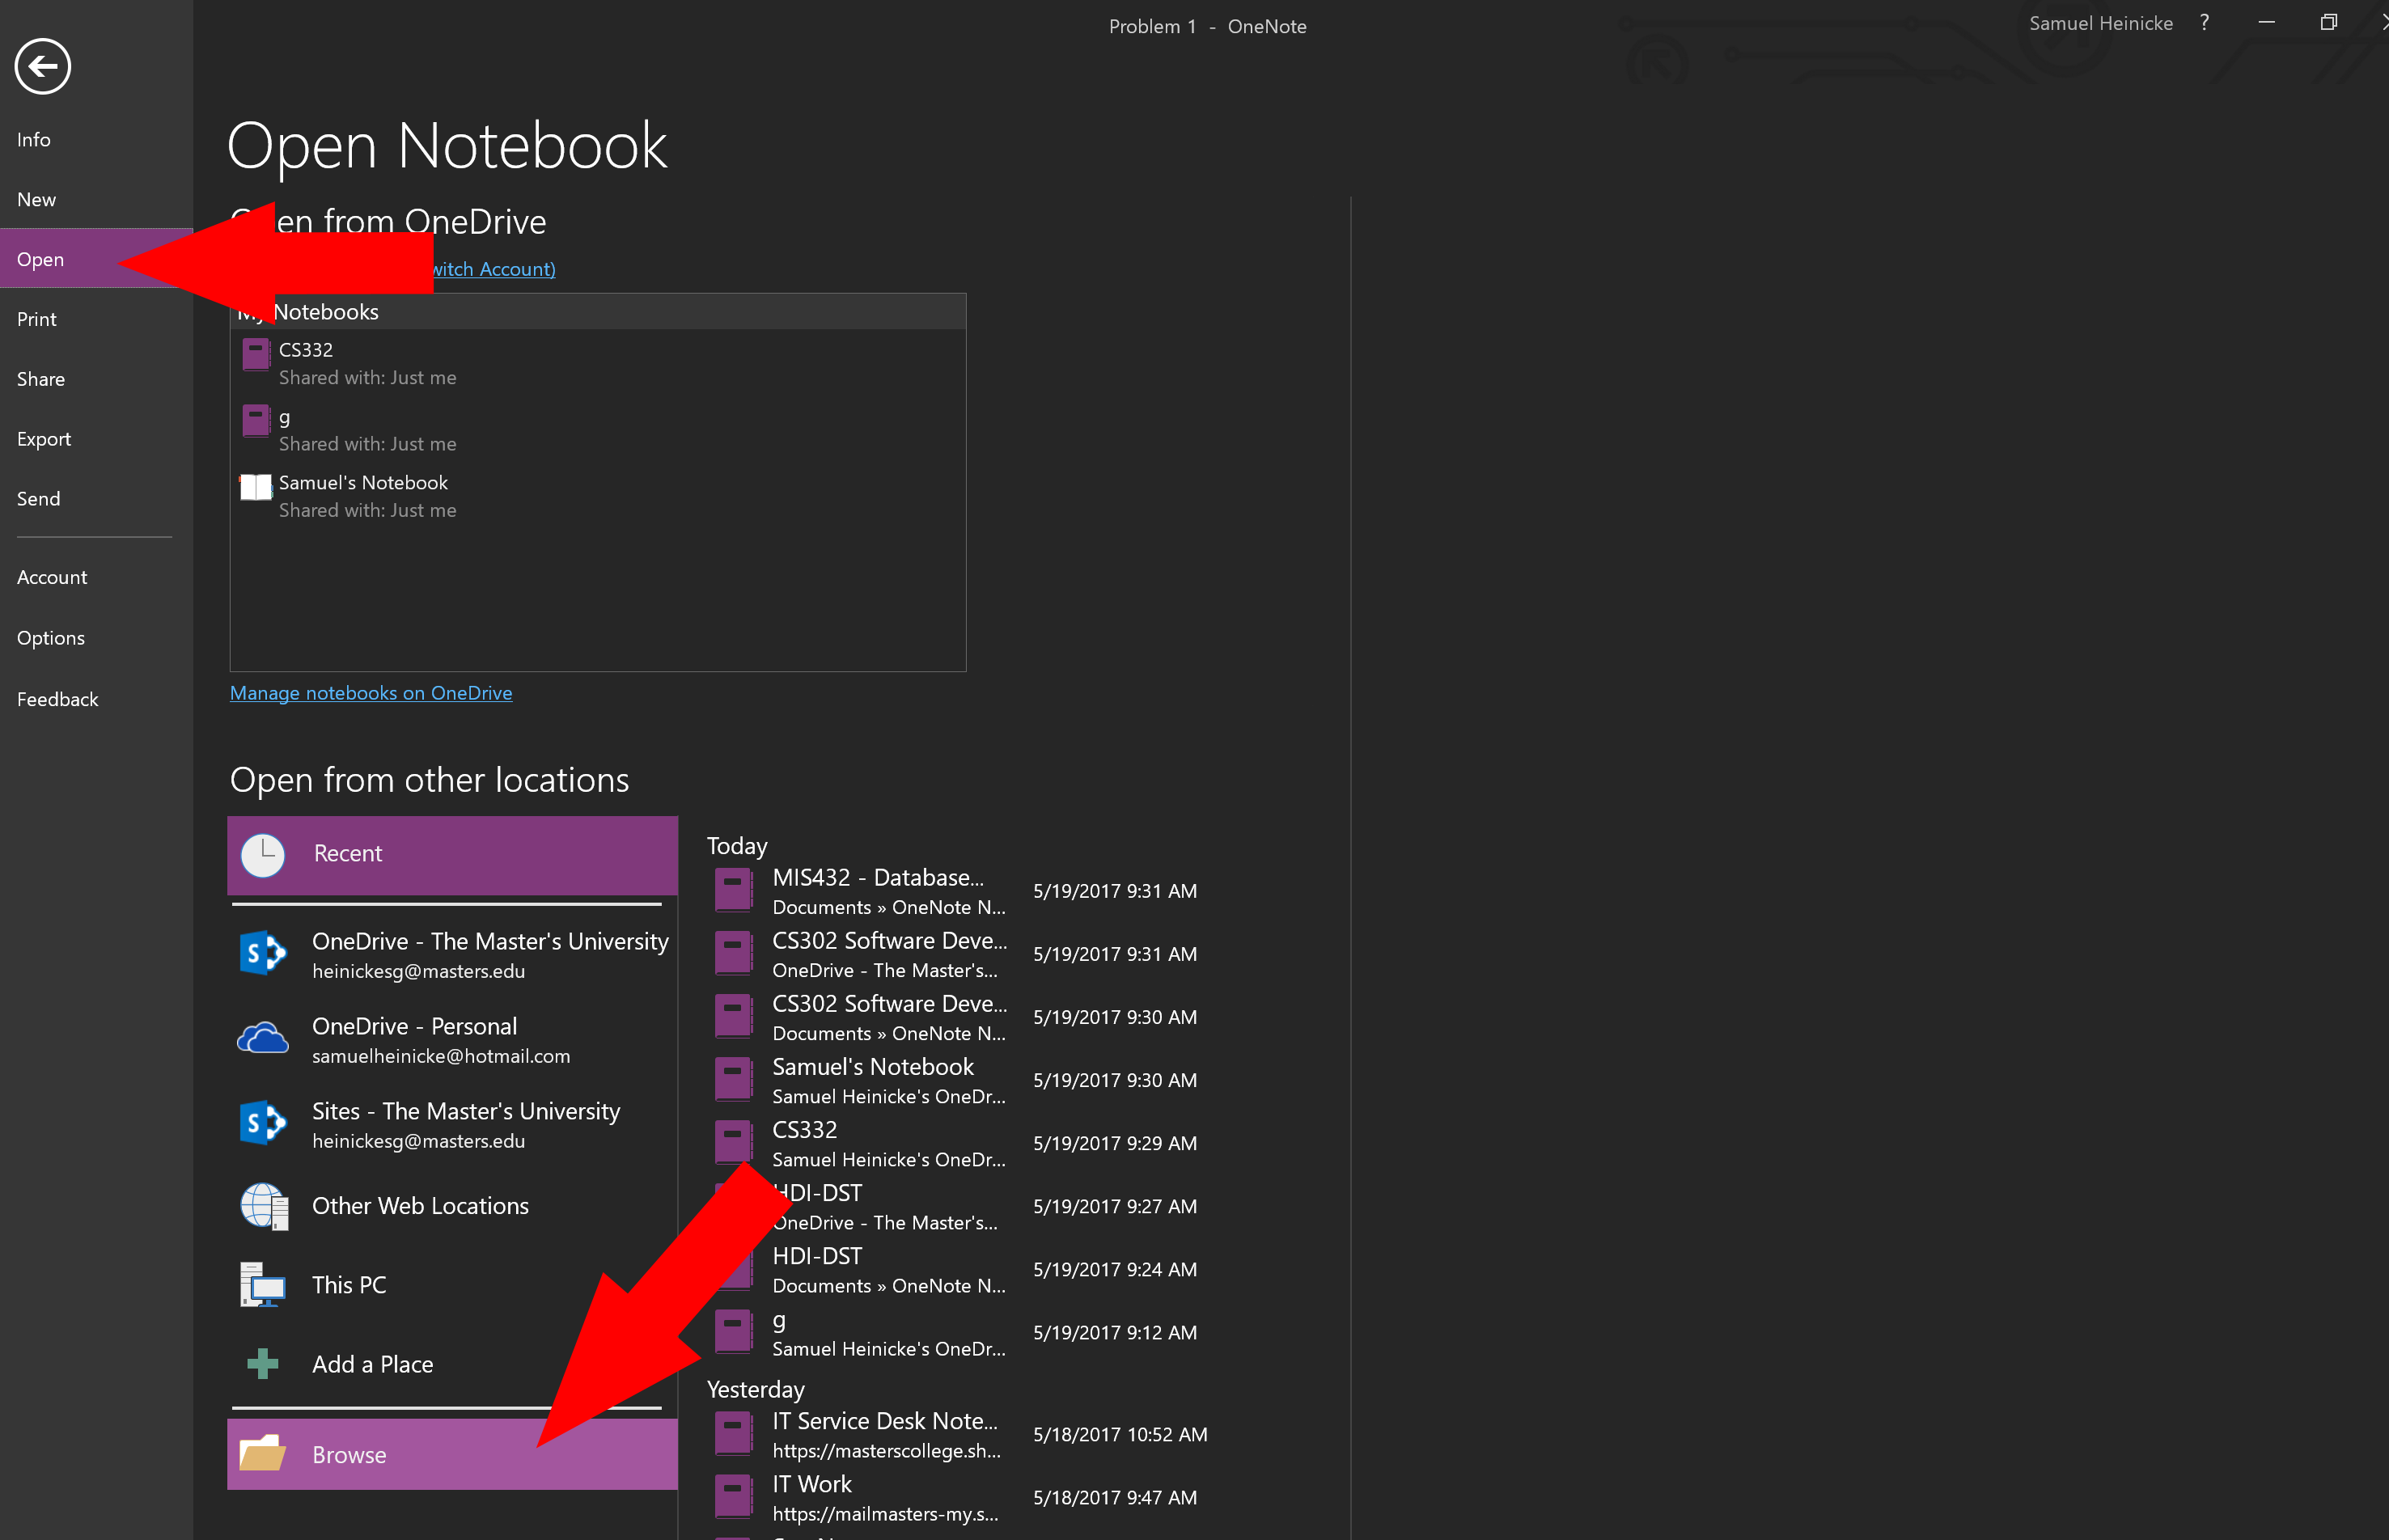Click the Switch Account link
The height and width of the screenshot is (1540, 2389).
[494, 269]
